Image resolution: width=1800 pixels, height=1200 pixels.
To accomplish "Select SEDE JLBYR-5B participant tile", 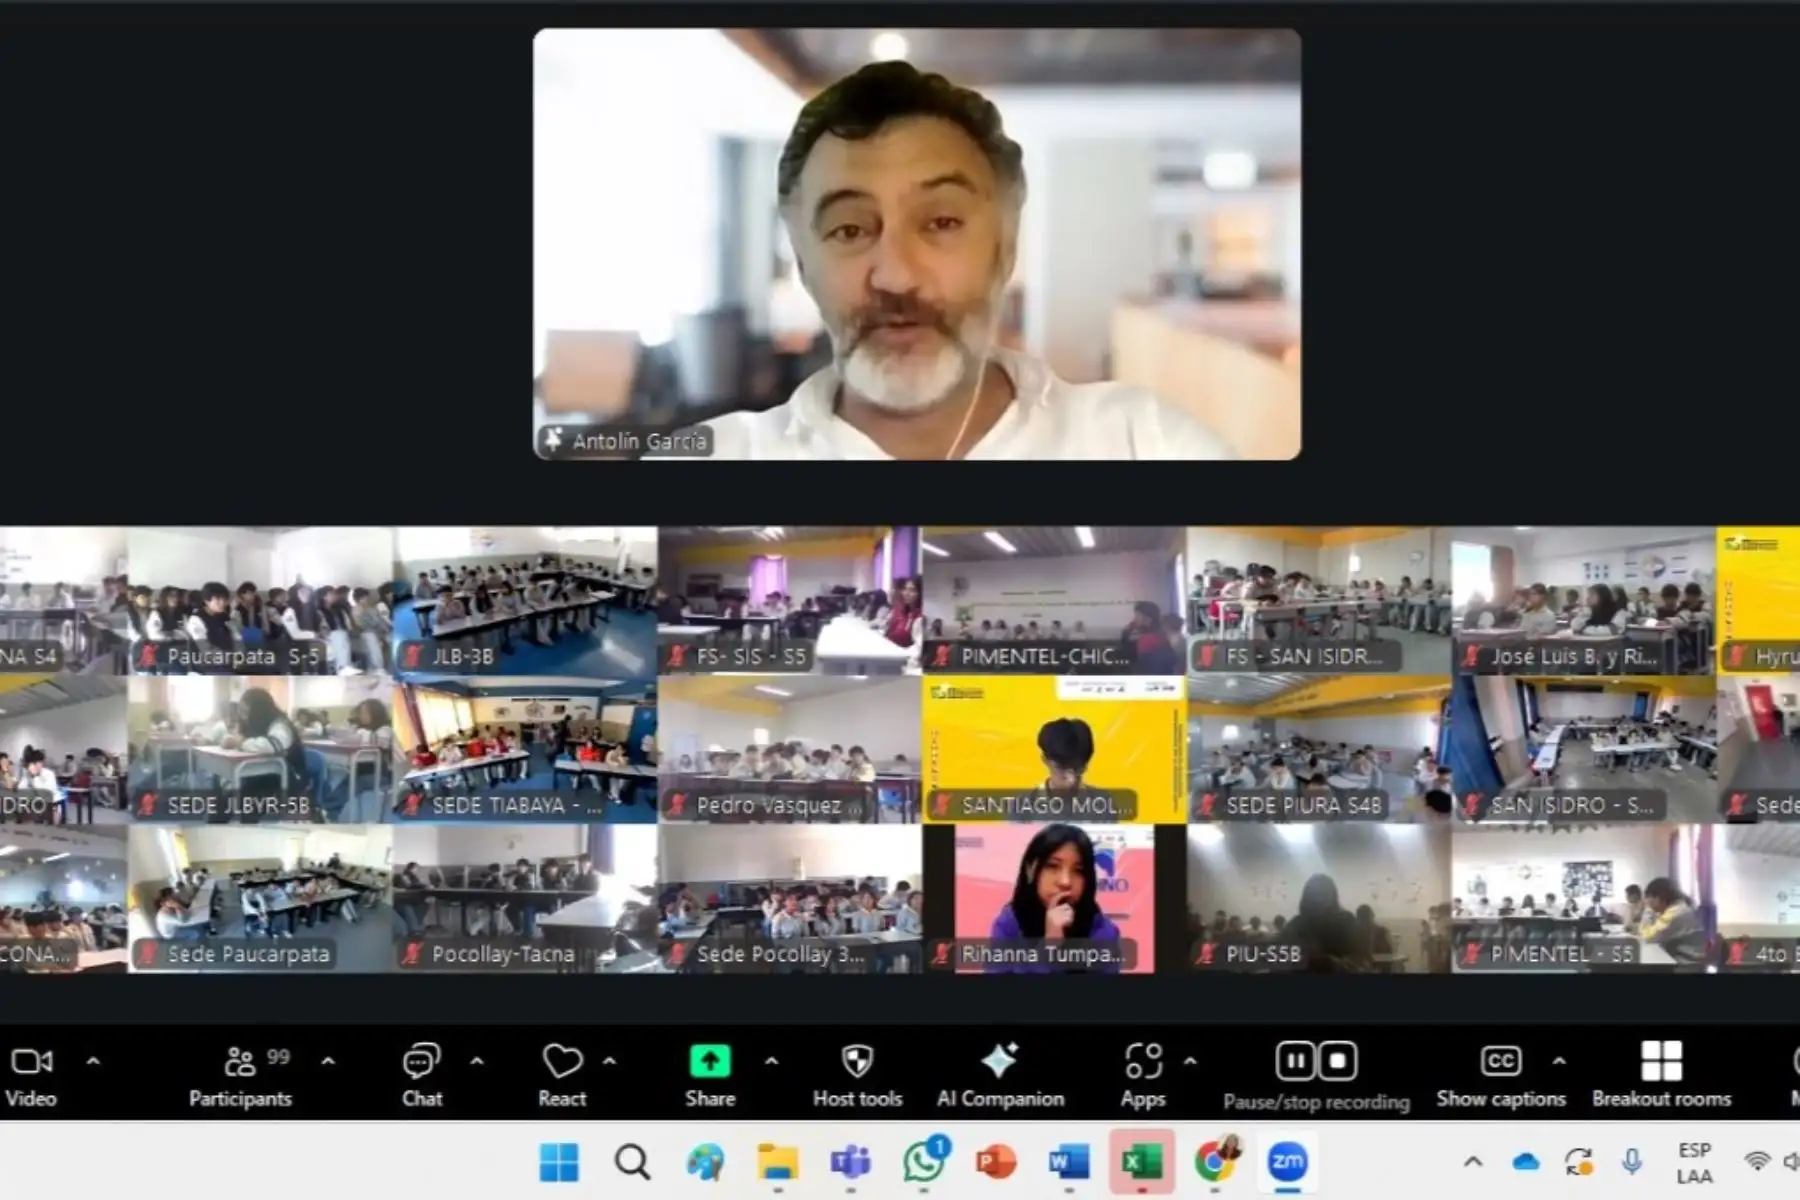I will 260,749.
